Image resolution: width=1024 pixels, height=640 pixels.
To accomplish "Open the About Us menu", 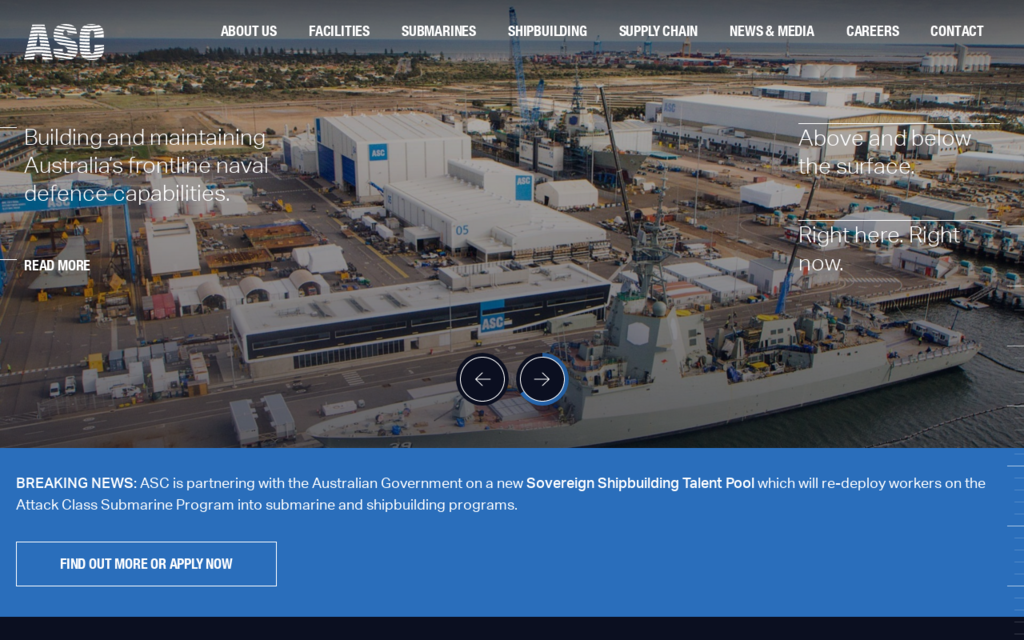I will coord(248,31).
